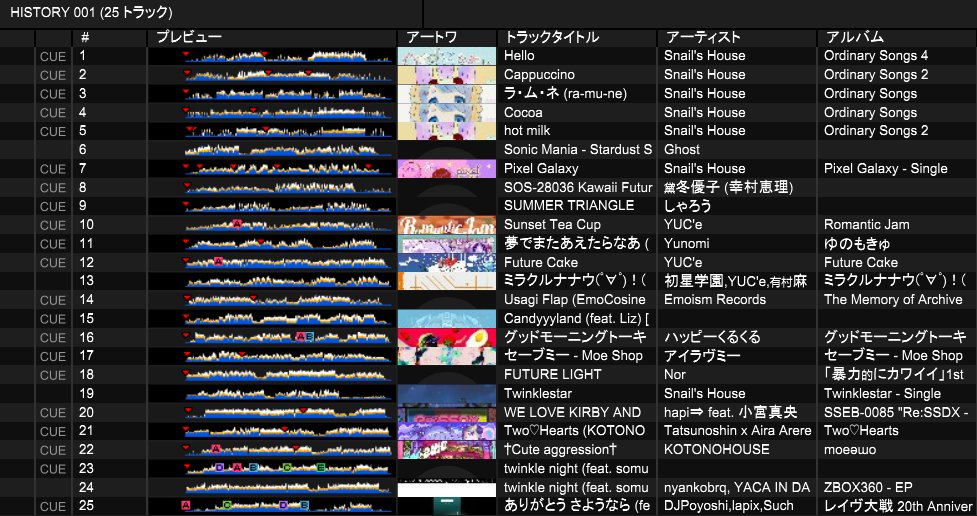Click the Two♡Hearts artwork thumbnail

(447, 431)
